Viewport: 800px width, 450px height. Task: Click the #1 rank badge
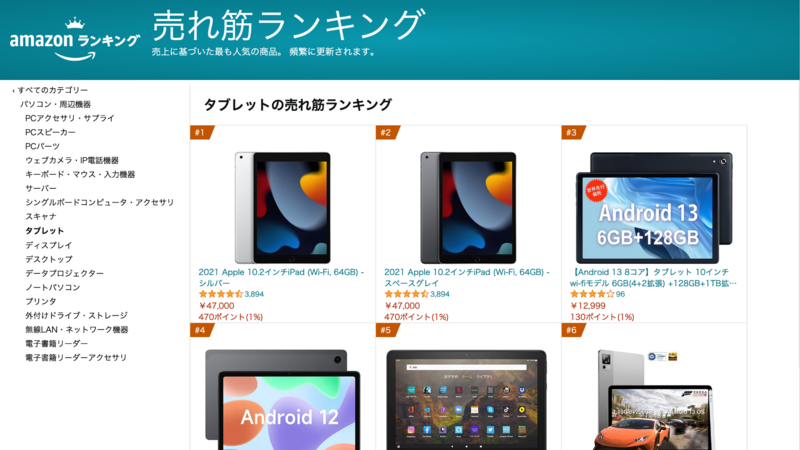point(201,133)
